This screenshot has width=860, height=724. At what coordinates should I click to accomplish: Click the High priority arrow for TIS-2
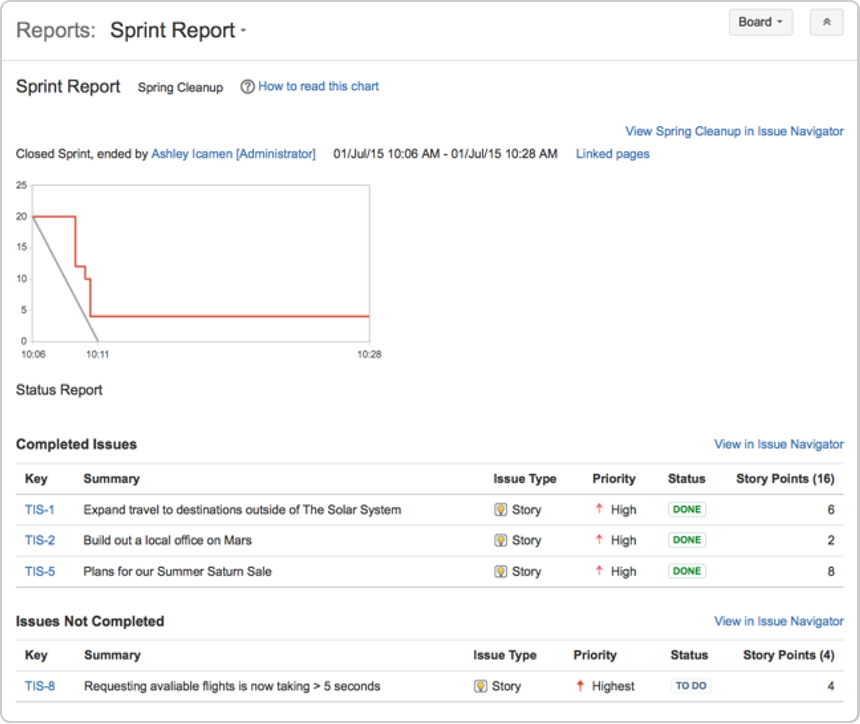pos(599,540)
